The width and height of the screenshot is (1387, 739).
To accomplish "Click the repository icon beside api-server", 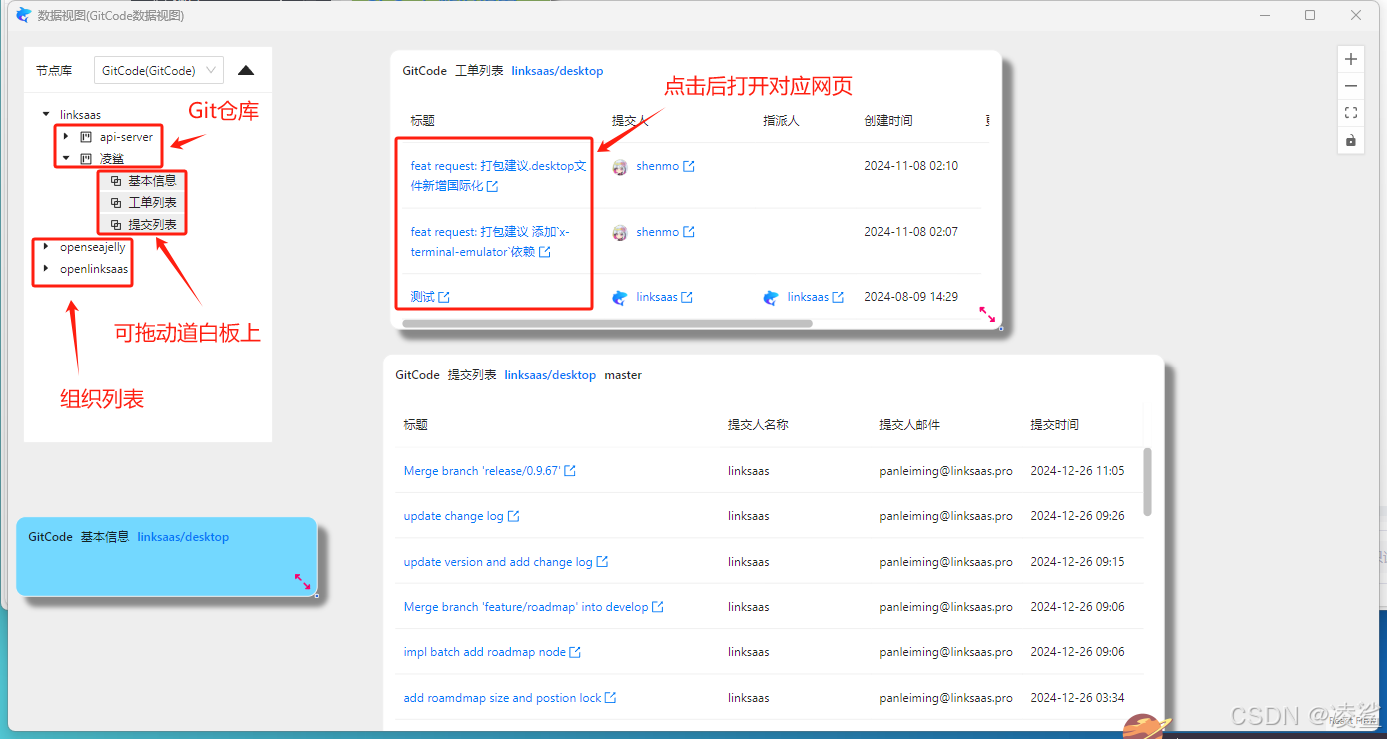I will pos(88,136).
